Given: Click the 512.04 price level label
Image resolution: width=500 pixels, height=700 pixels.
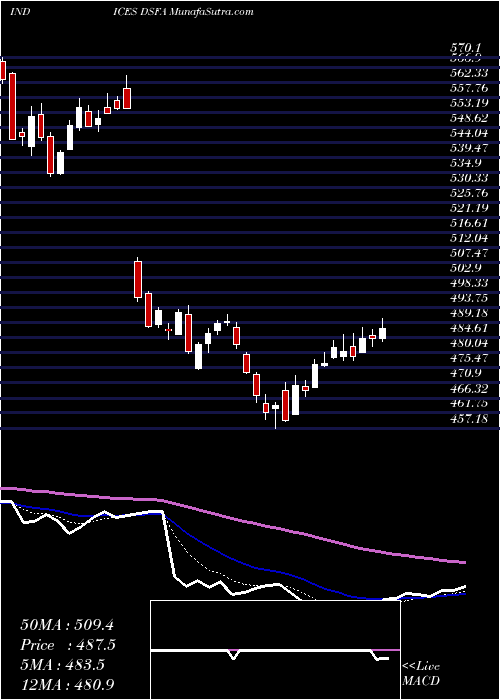Looking at the screenshot, I should pos(469,239).
